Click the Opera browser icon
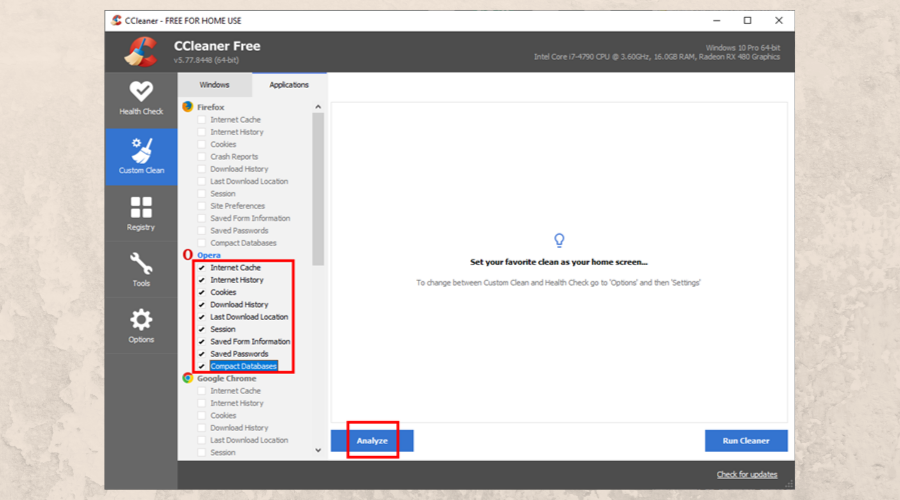The height and width of the screenshot is (500, 900). [188, 254]
